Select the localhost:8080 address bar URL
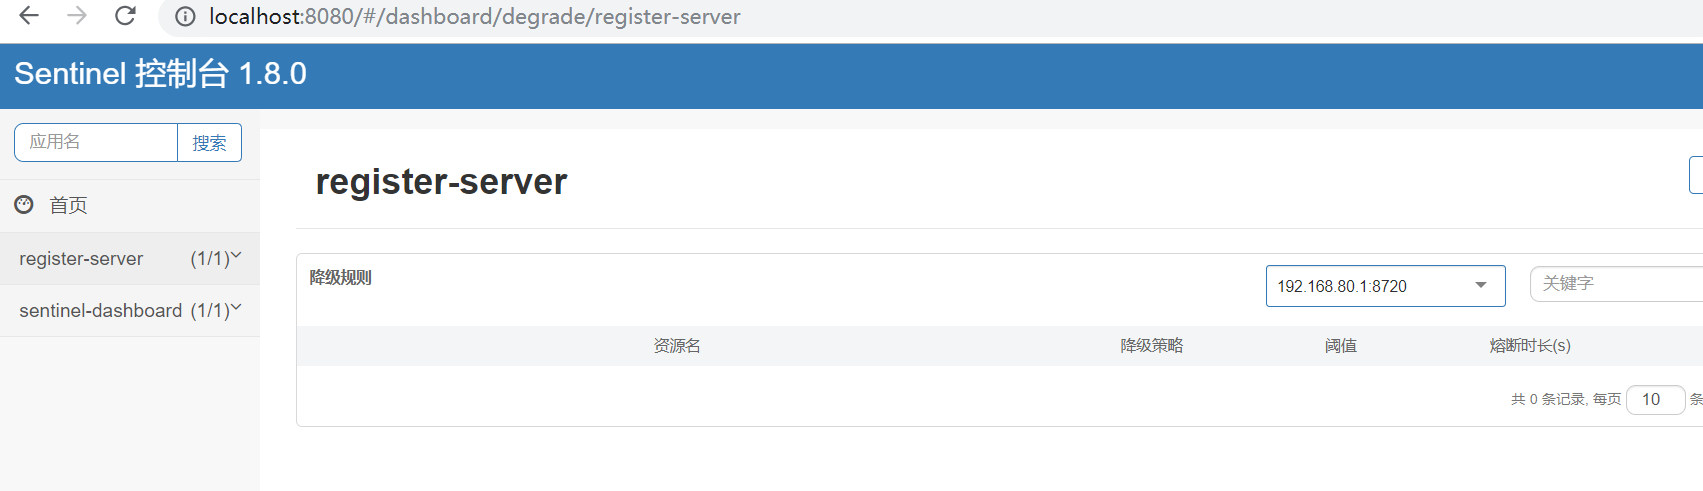The width and height of the screenshot is (1703, 491). (474, 17)
